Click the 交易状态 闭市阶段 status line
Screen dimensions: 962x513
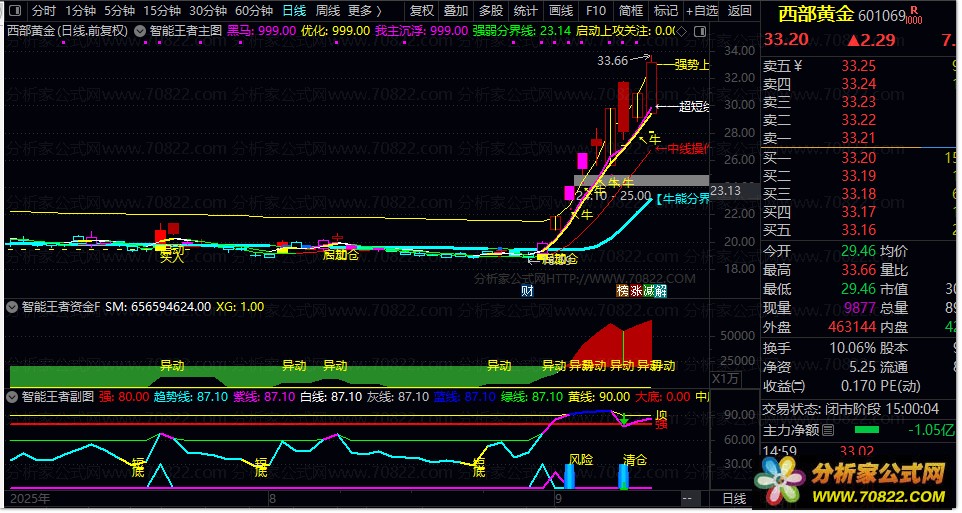850,409
